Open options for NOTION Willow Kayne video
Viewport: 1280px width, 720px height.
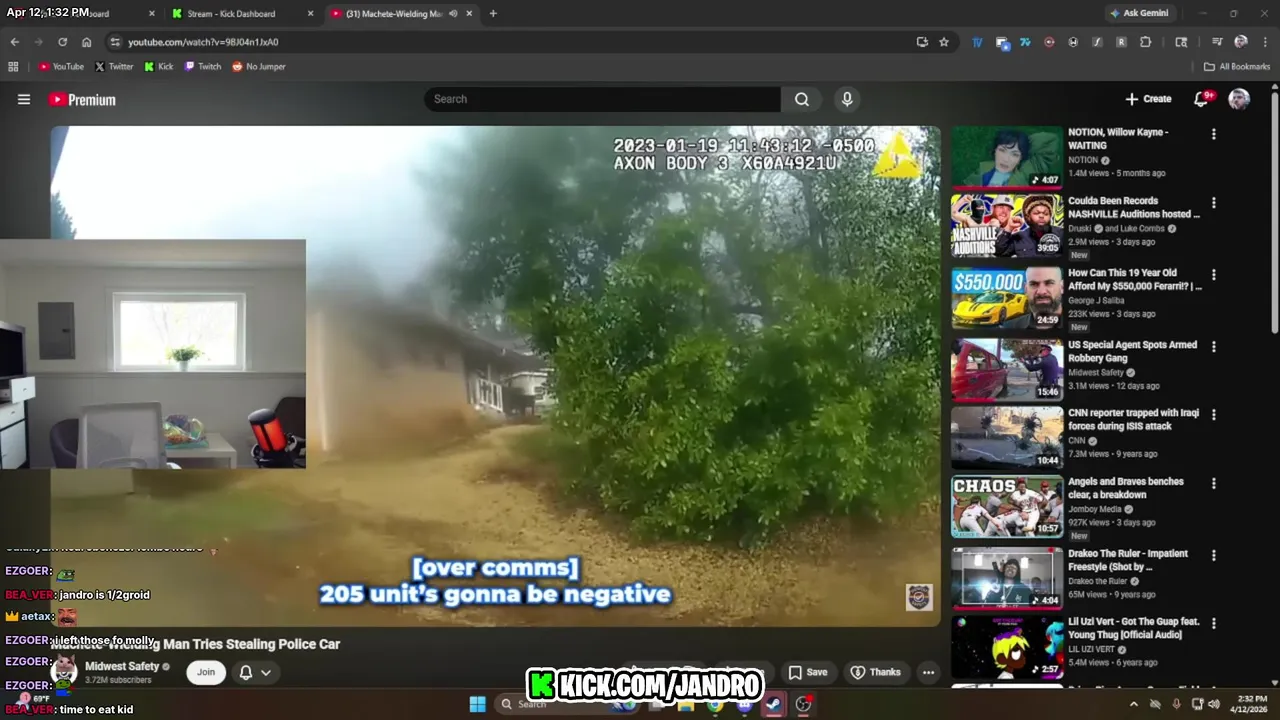click(x=1214, y=134)
